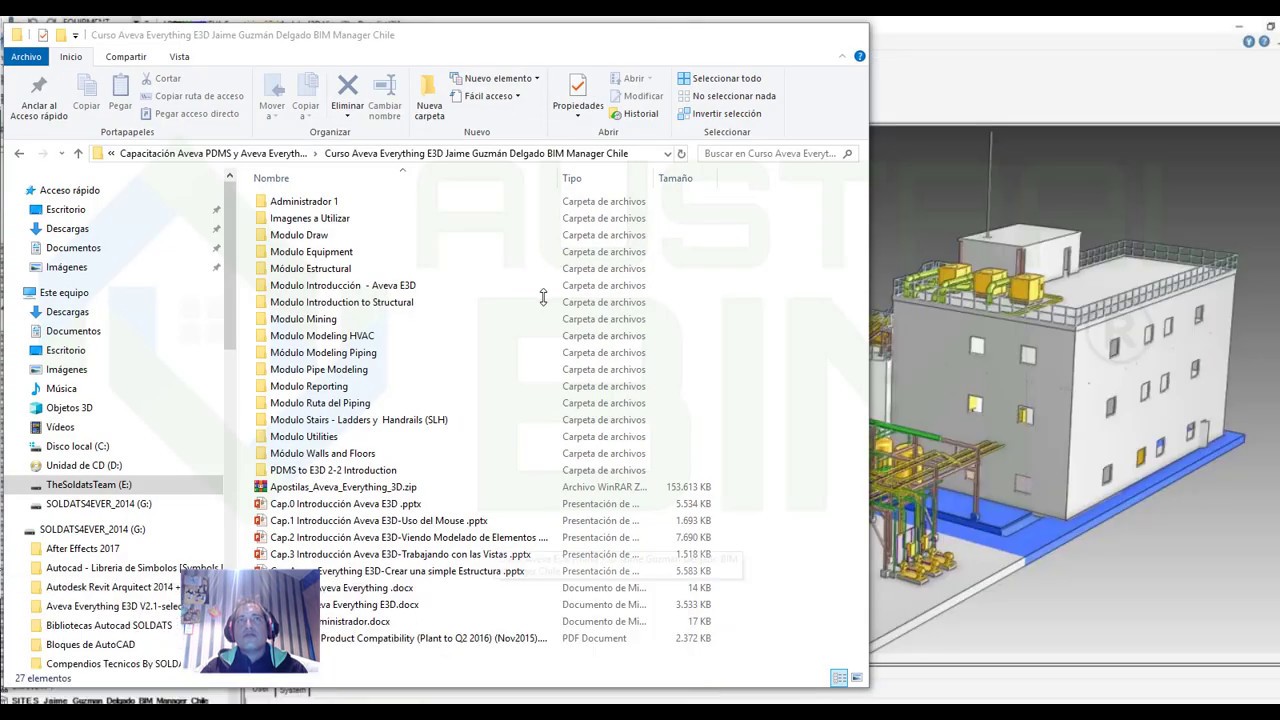
Task: Click Capacitación Aveva PDMS breadcrumb segment
Action: [x=214, y=154]
